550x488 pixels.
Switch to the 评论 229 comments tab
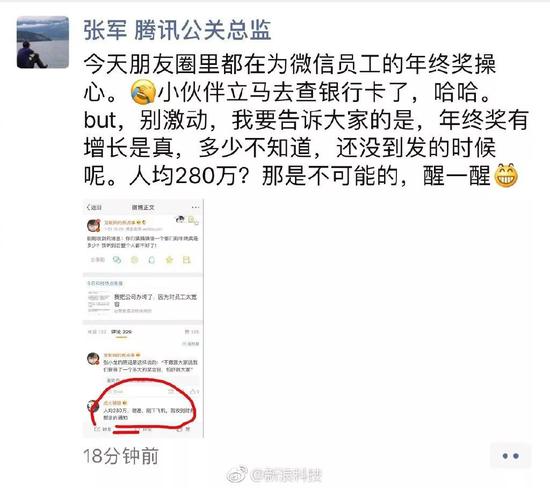[121, 332]
